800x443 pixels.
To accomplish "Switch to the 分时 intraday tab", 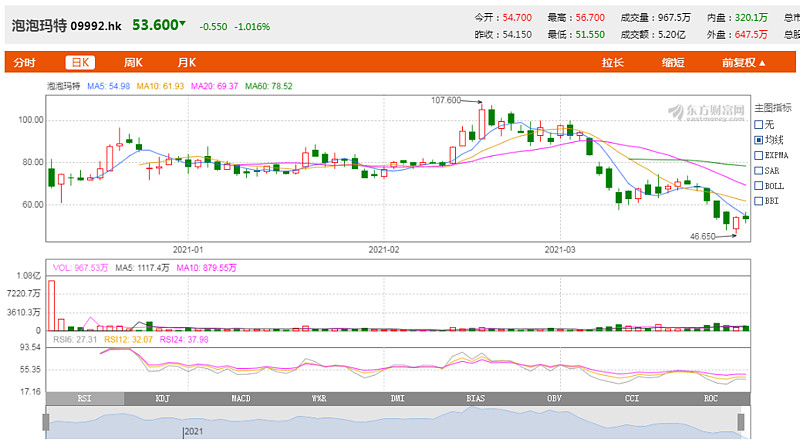I will point(24,62).
